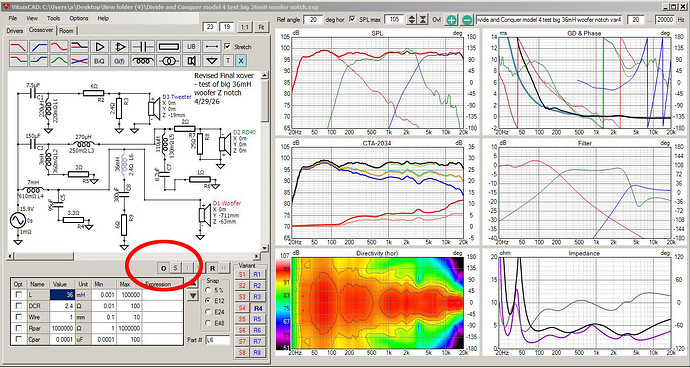Add a ground symbol to schematic
Image resolution: width=690 pixels, height=368 pixels.
(212, 61)
